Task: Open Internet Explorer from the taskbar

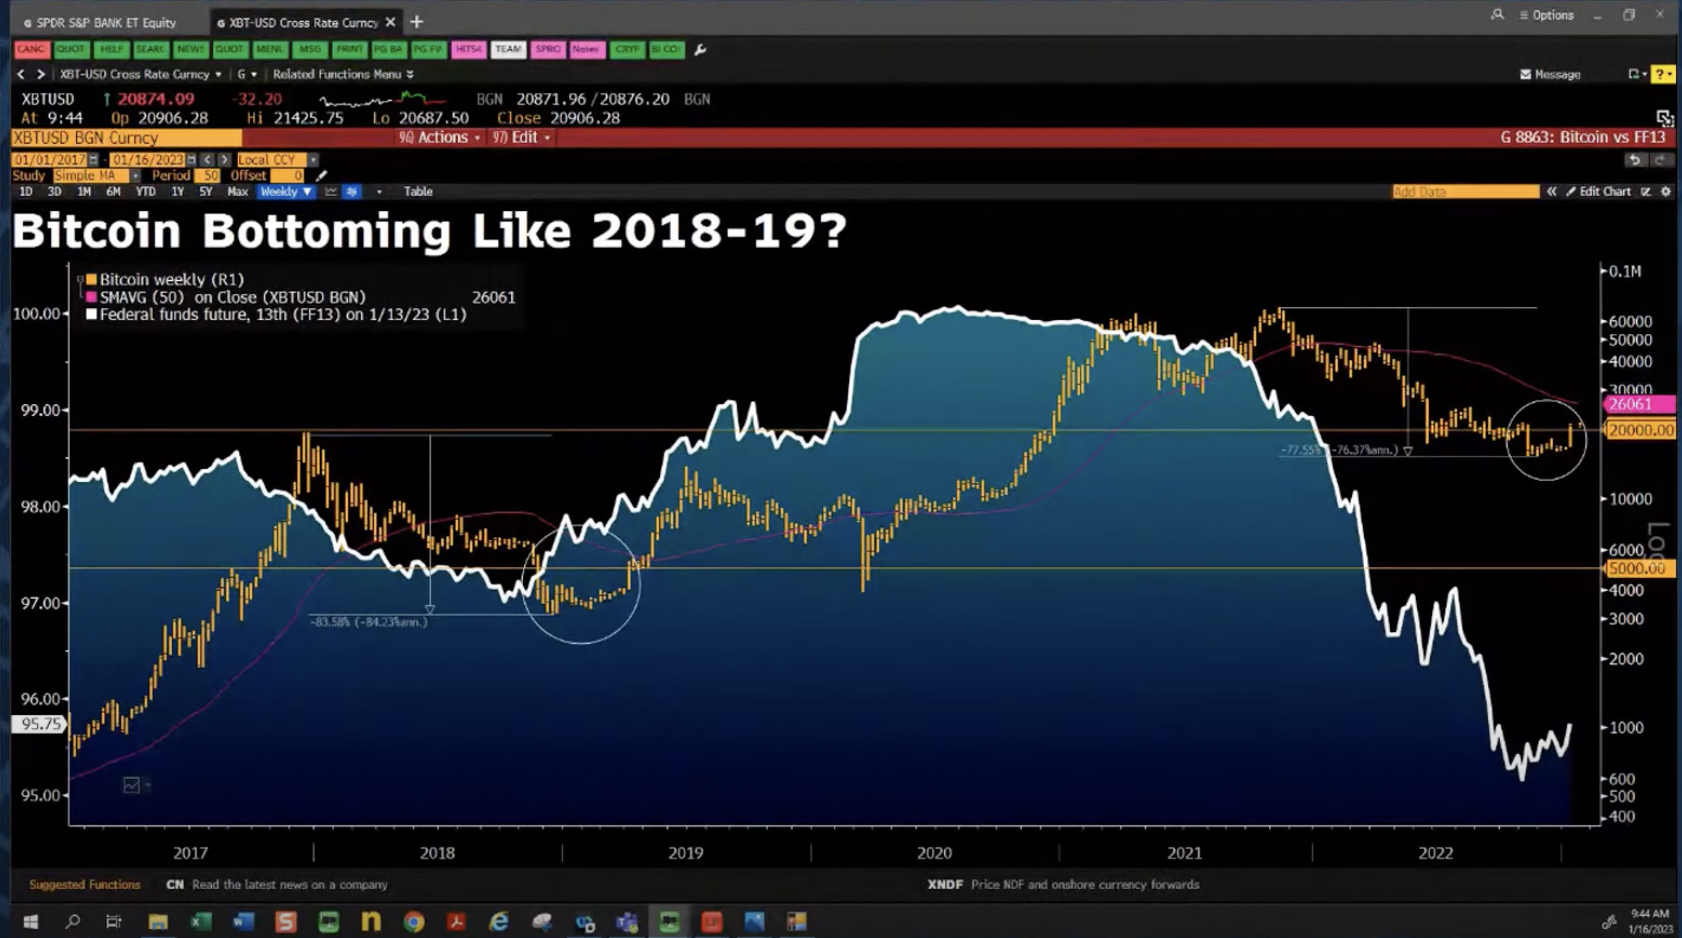Action: pyautogui.click(x=499, y=921)
